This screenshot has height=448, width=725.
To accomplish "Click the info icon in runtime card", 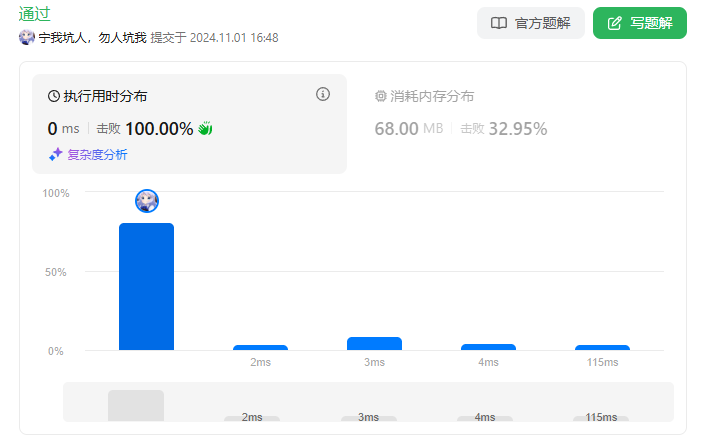I will [x=323, y=94].
